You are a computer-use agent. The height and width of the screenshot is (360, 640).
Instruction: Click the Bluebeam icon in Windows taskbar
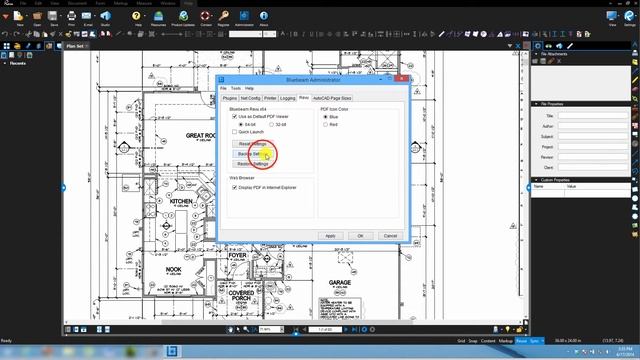(172, 351)
